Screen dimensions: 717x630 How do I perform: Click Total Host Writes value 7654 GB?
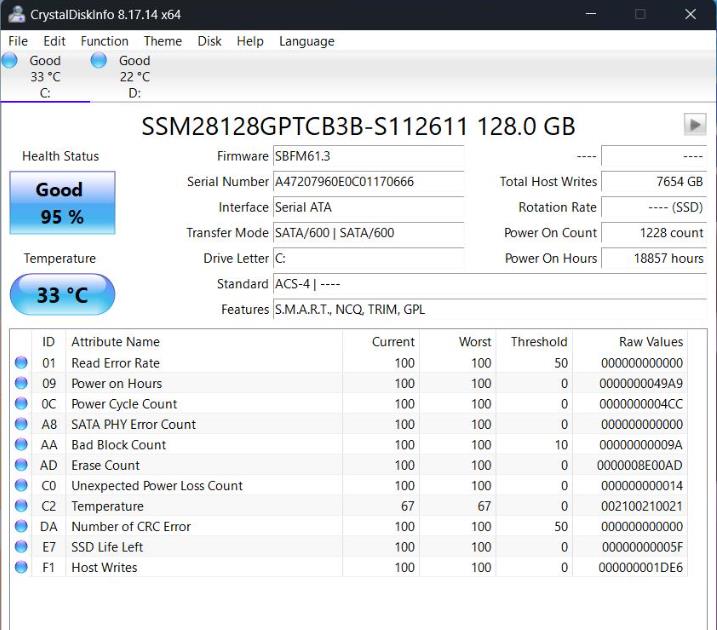pos(654,182)
